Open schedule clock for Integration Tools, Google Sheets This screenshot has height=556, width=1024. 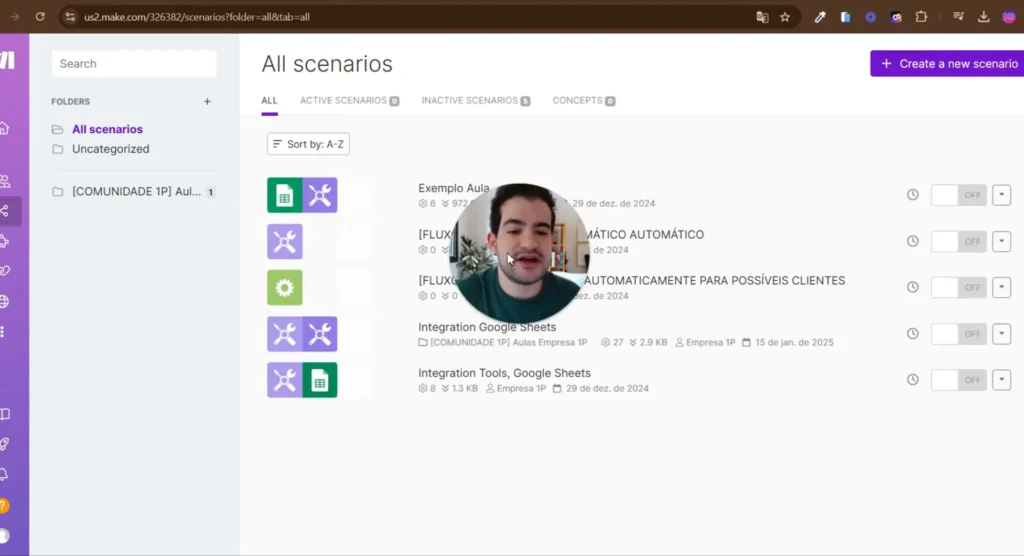click(x=912, y=380)
